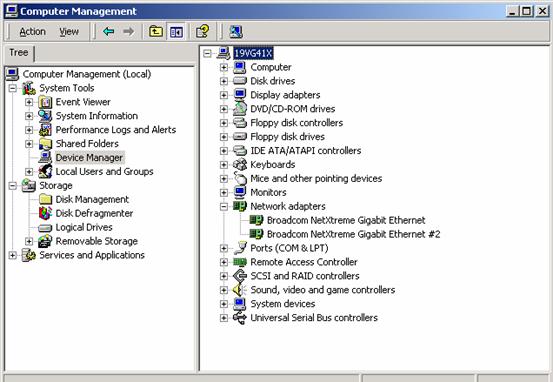Select Shared Folders text in tree

(87, 144)
